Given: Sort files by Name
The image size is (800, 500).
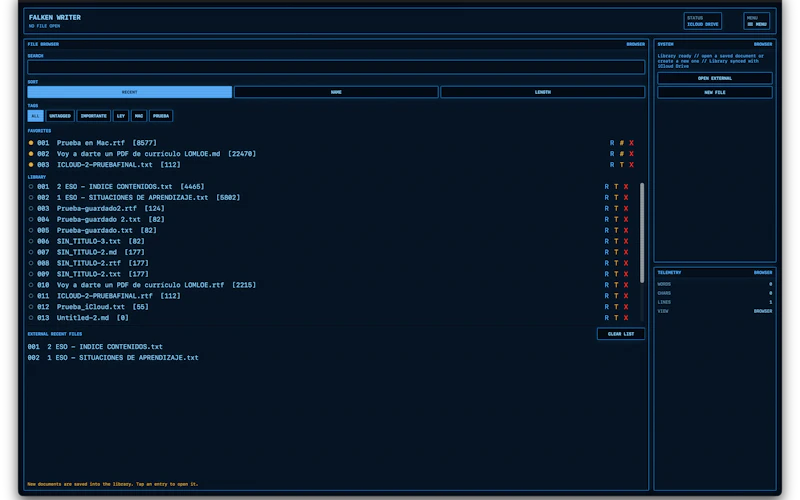Looking at the screenshot, I should [336, 92].
